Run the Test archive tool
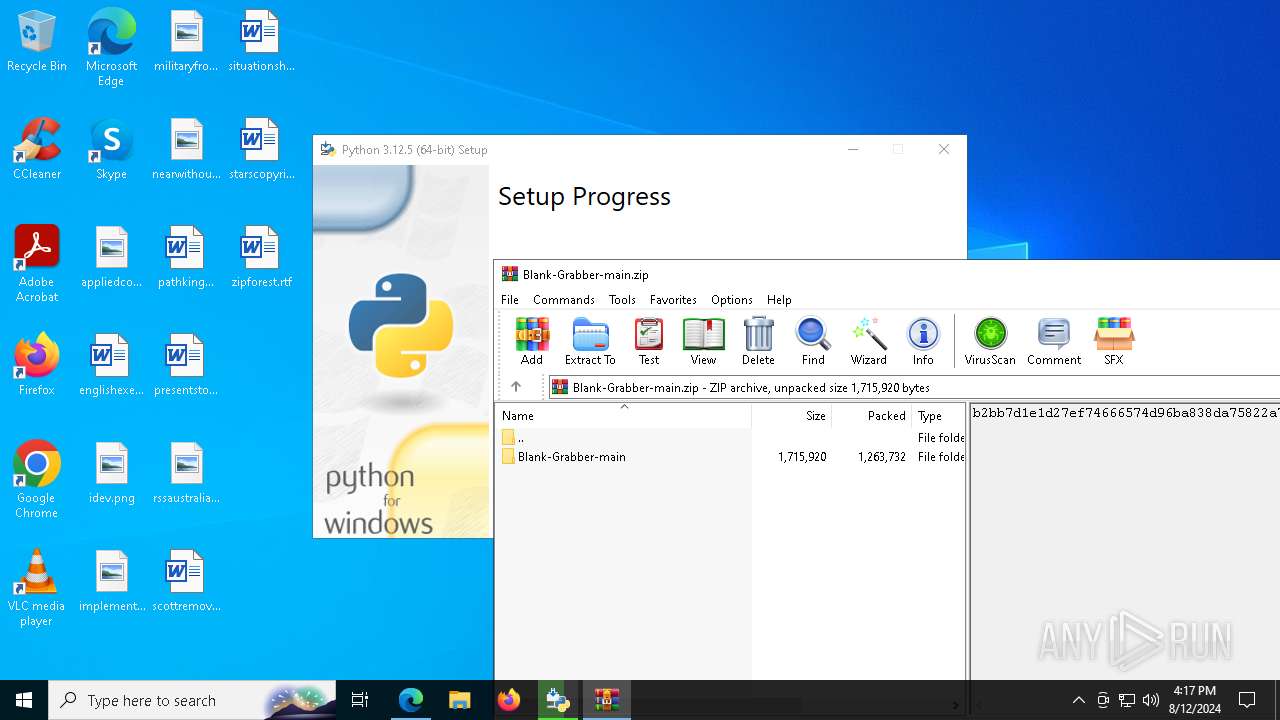Image resolution: width=1280 pixels, height=720 pixels. tap(649, 342)
